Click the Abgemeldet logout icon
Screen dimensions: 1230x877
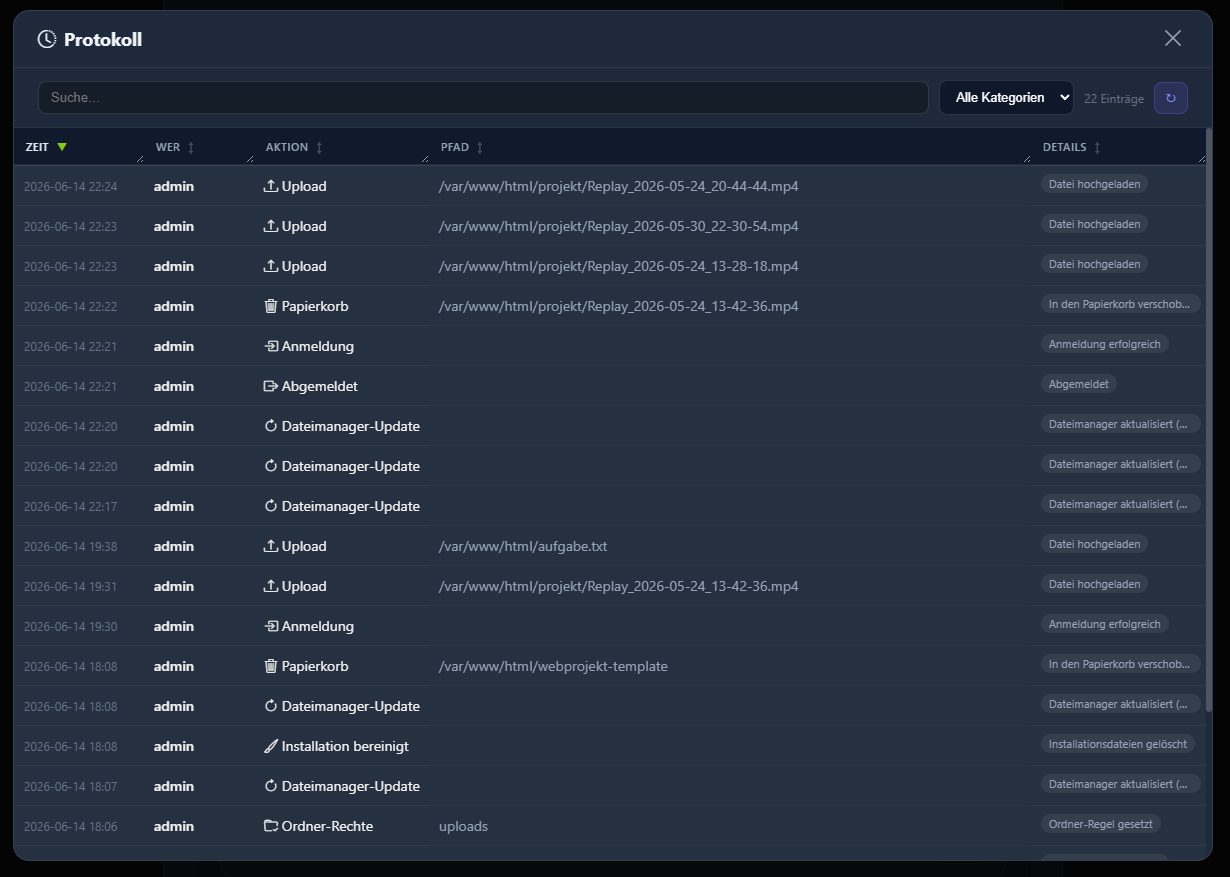(270, 386)
